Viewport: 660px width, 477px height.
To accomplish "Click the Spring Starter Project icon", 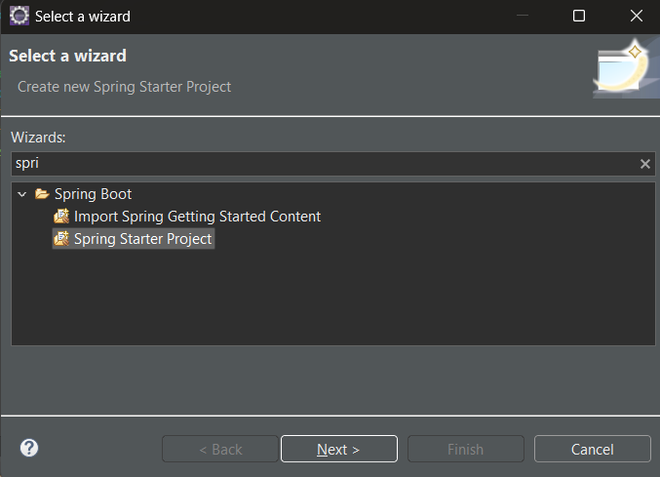I will coord(62,239).
